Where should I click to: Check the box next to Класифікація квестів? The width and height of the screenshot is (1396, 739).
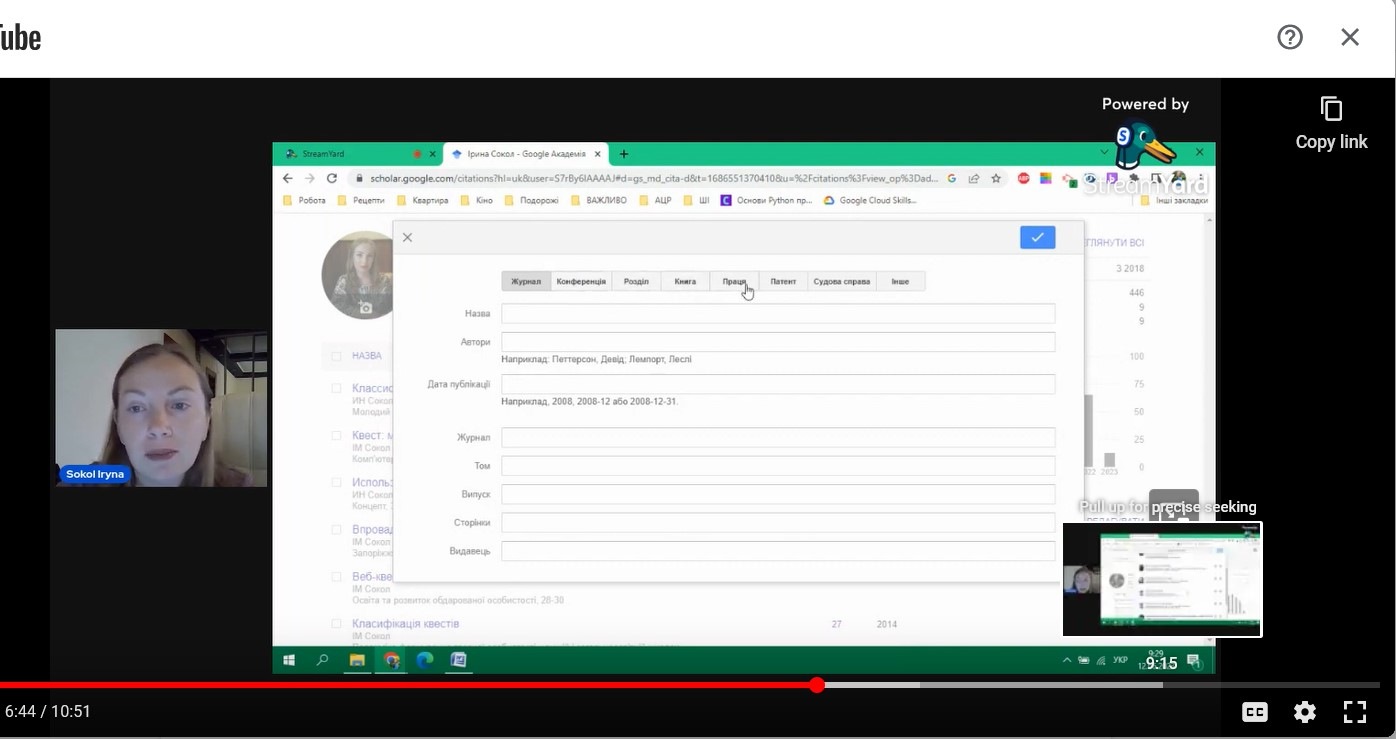click(336, 624)
